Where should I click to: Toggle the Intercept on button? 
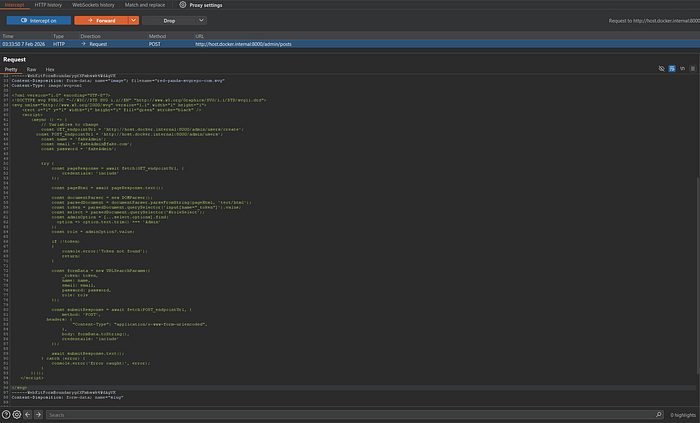39,21
